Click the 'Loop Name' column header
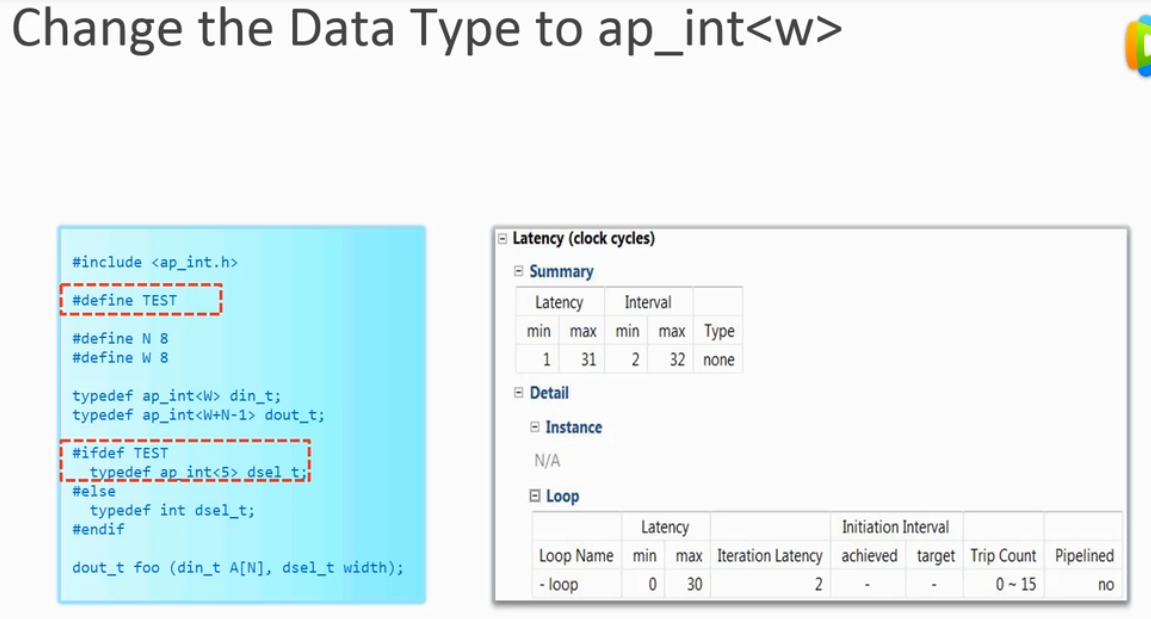 pos(576,555)
